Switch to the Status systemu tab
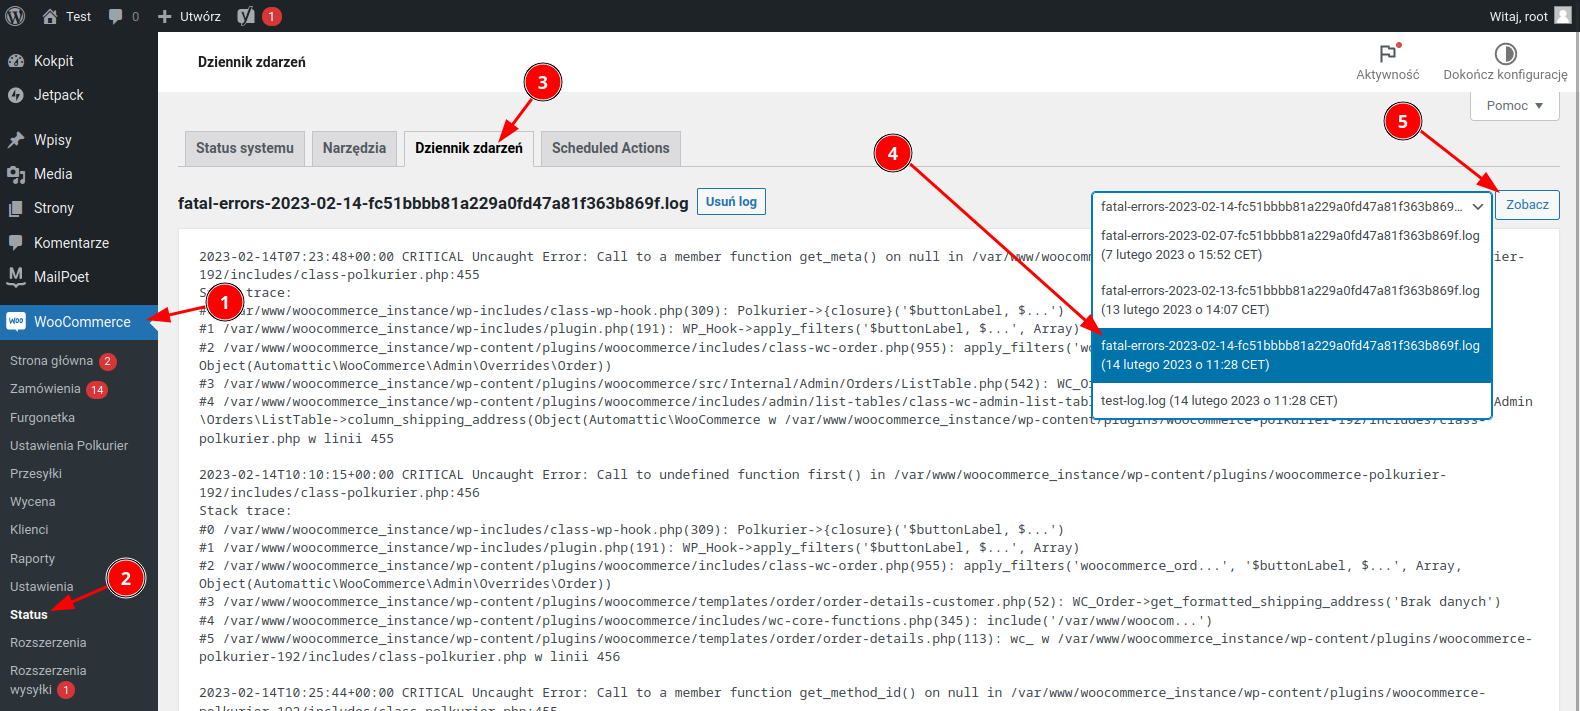This screenshot has width=1580, height=711. (245, 148)
